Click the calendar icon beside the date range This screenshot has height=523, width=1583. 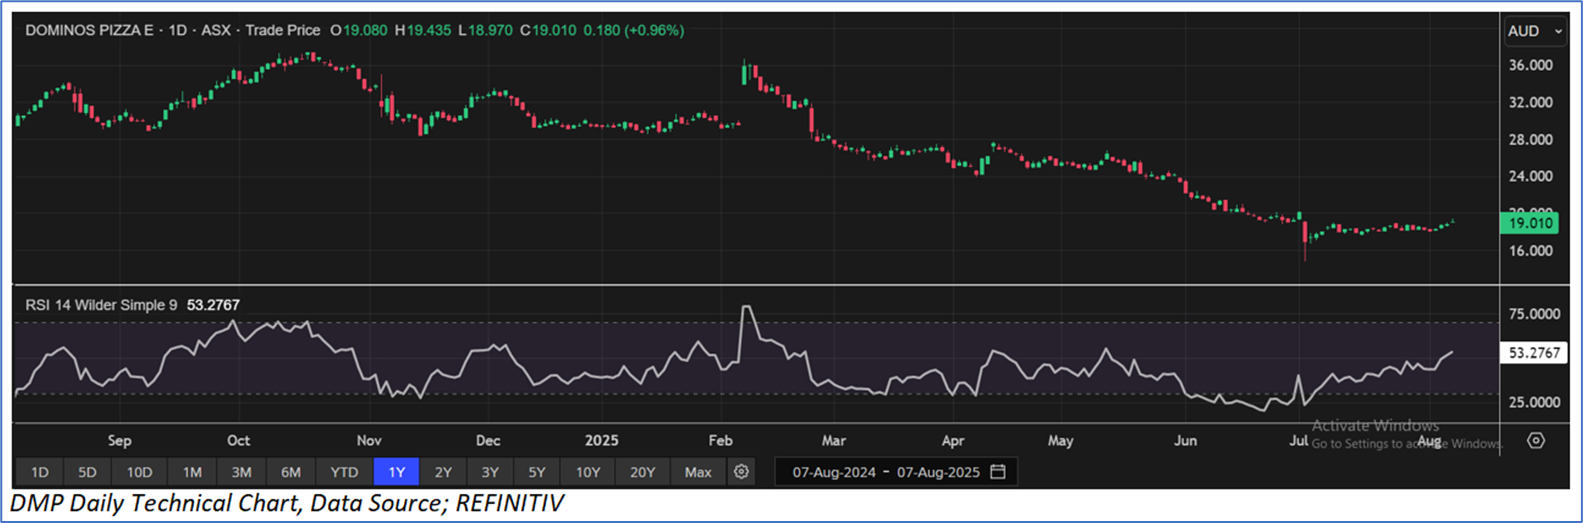tap(998, 471)
